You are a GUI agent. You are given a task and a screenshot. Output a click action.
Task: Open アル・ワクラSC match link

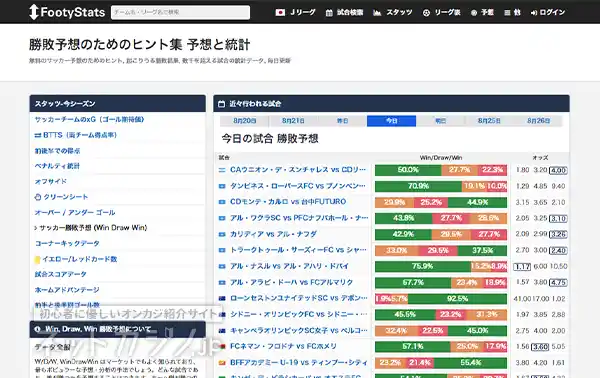(299, 218)
